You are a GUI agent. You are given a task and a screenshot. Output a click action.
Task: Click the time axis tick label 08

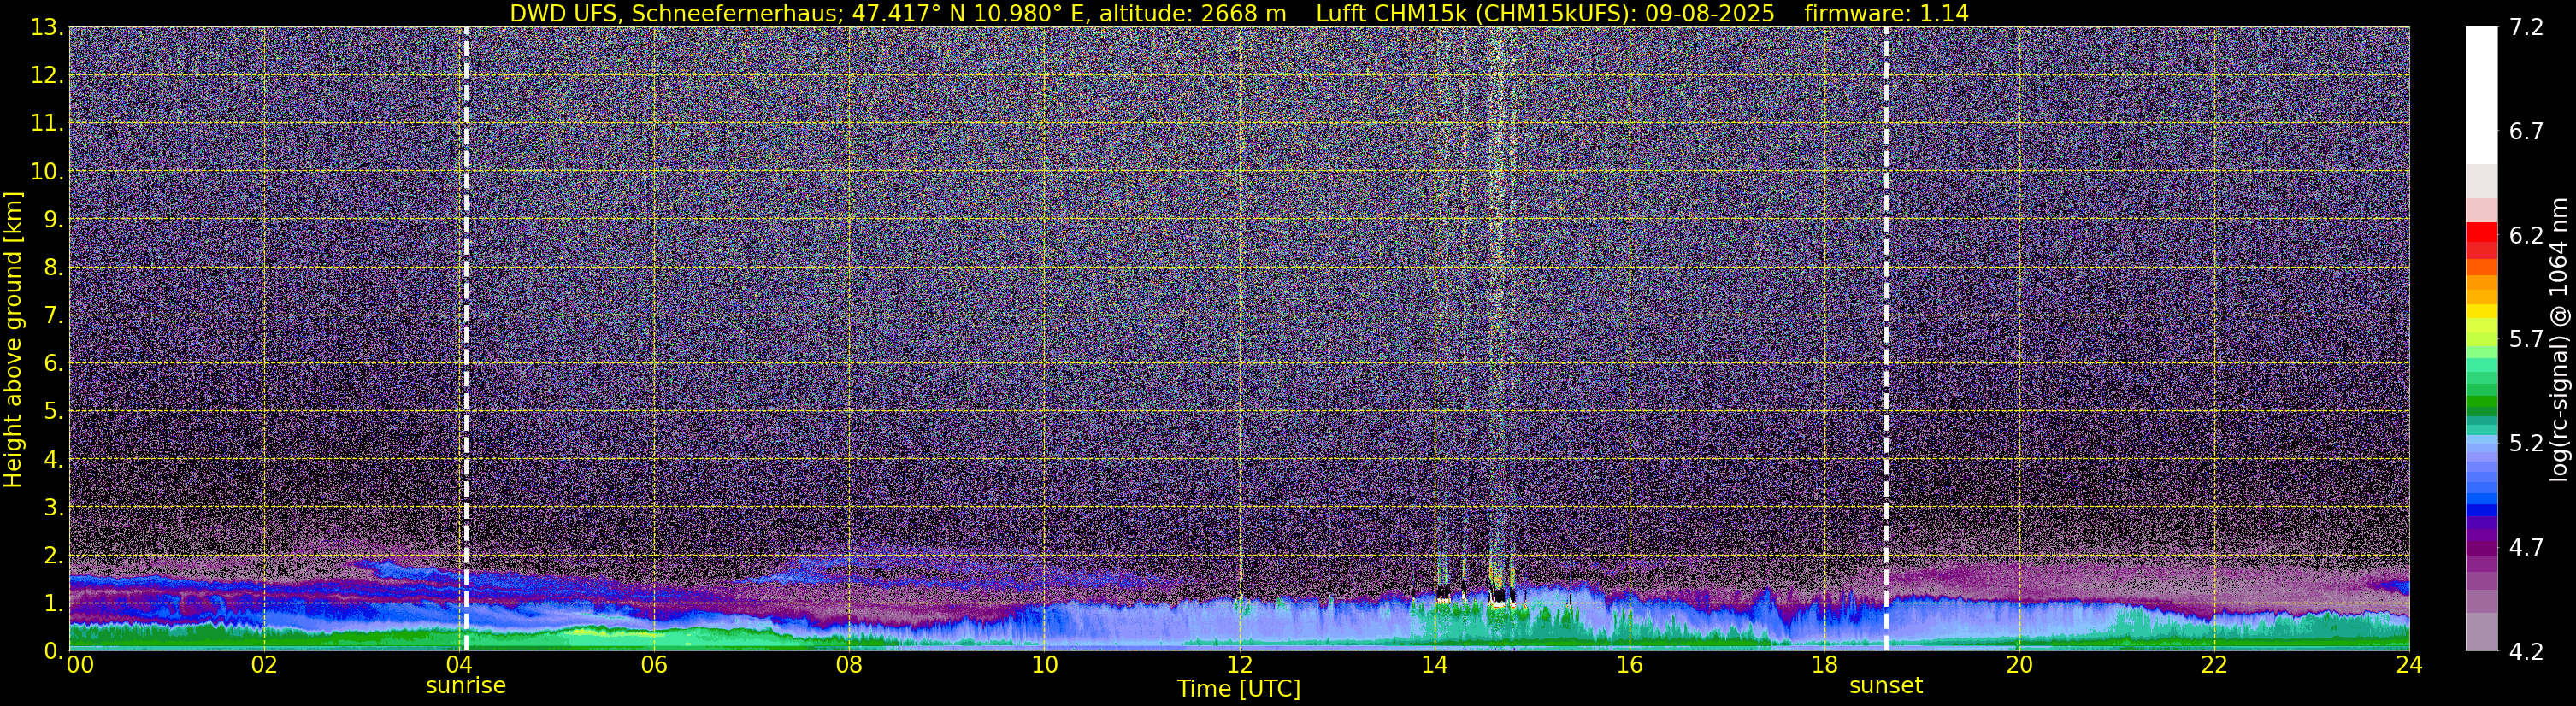[x=848, y=665]
